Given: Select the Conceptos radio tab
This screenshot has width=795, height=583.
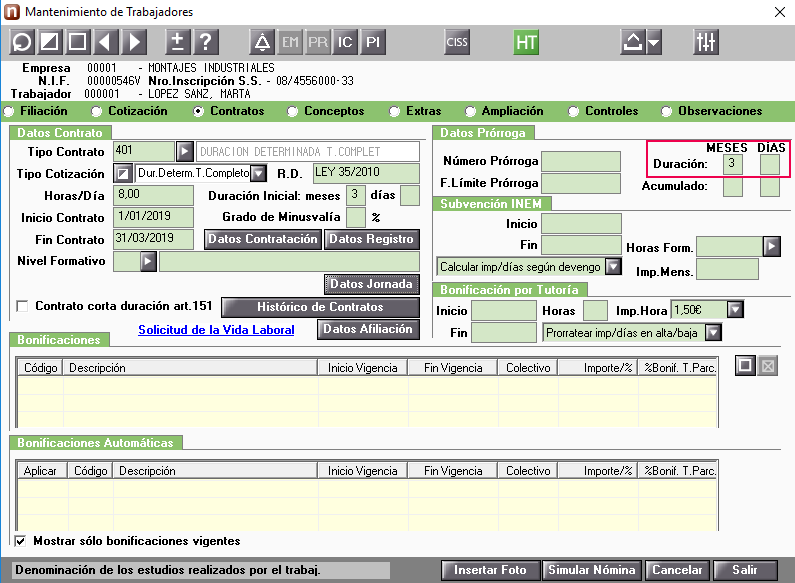Looking at the screenshot, I should click(x=292, y=111).
